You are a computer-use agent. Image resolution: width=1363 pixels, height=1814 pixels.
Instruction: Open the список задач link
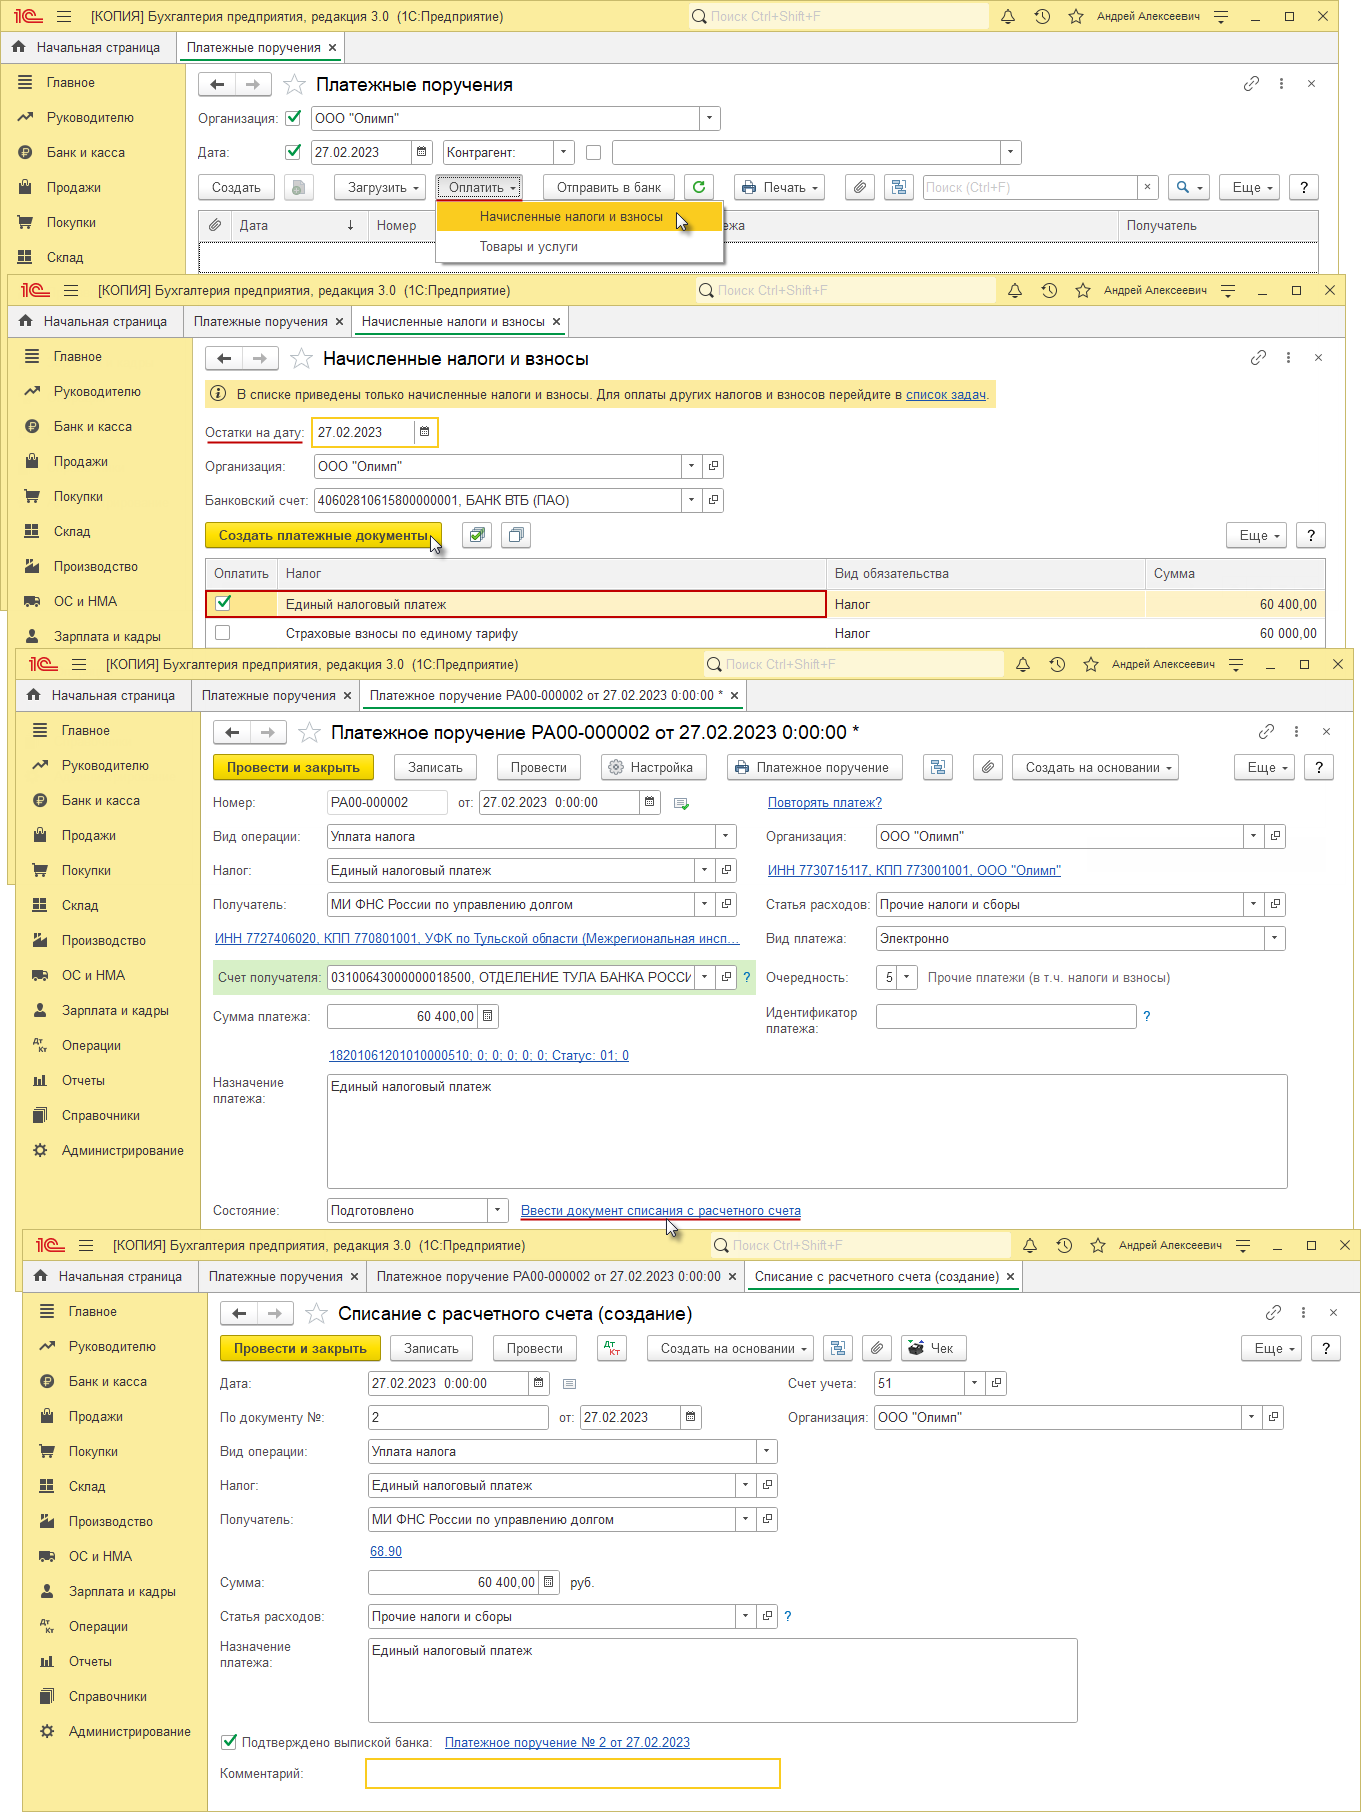(946, 395)
